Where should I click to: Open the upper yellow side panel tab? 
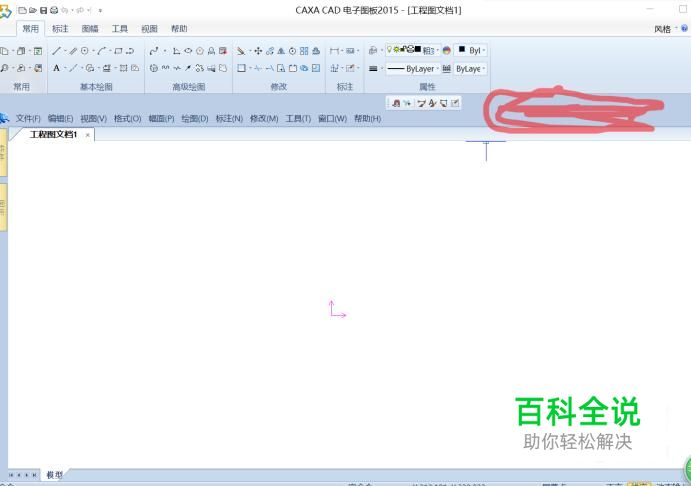click(3, 152)
